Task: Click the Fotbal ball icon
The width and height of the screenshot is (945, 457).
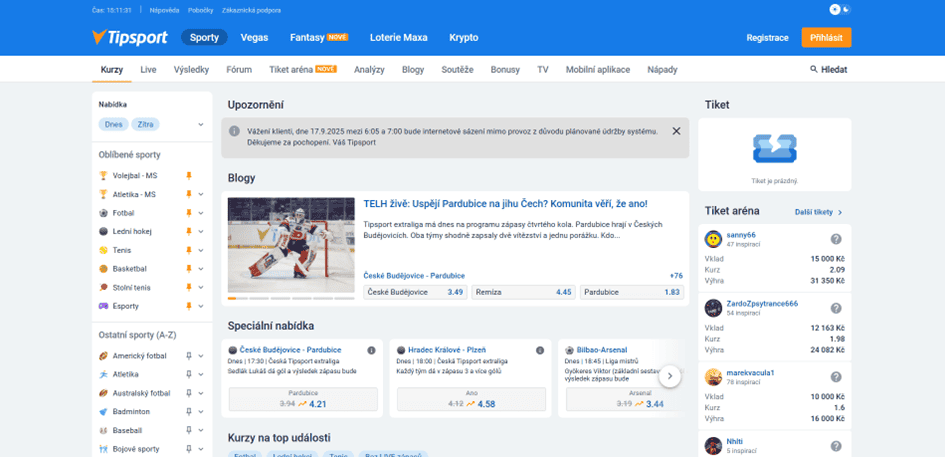Action: (x=103, y=213)
